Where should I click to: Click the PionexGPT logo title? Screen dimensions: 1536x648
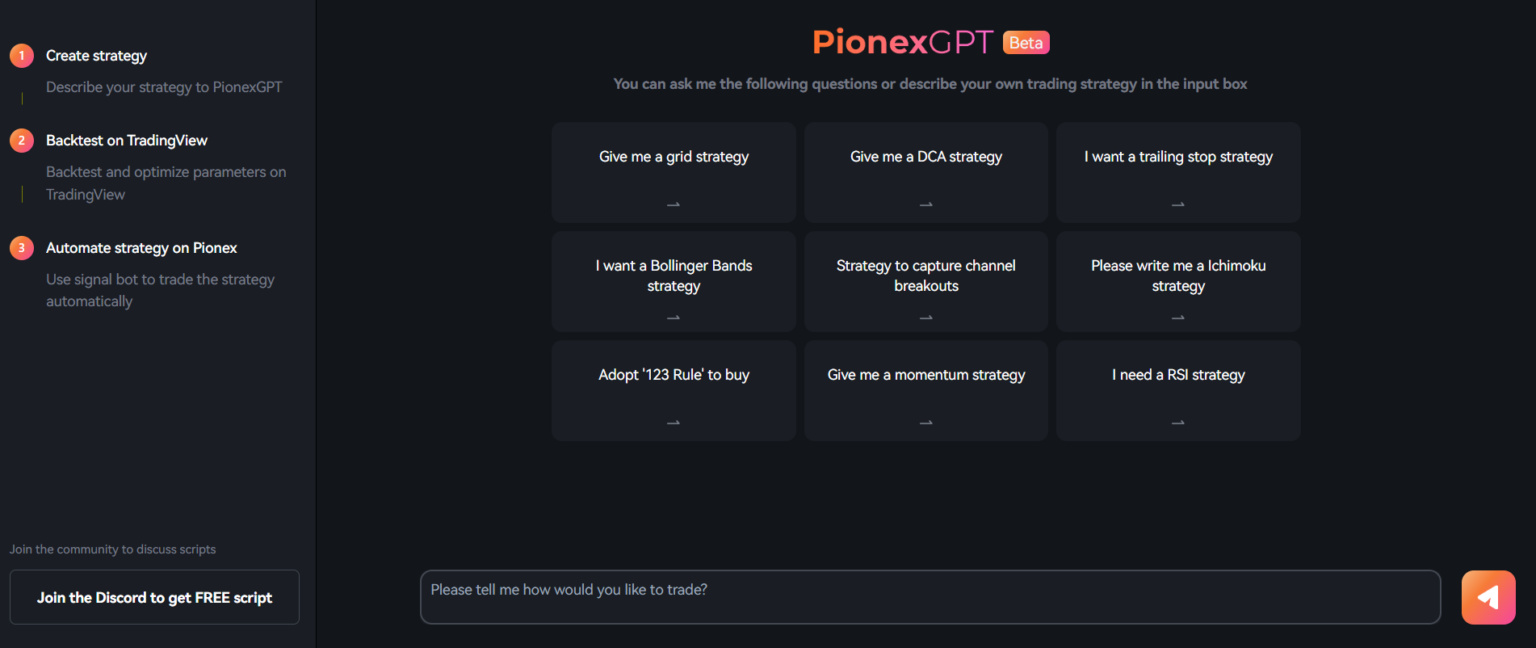pos(903,43)
